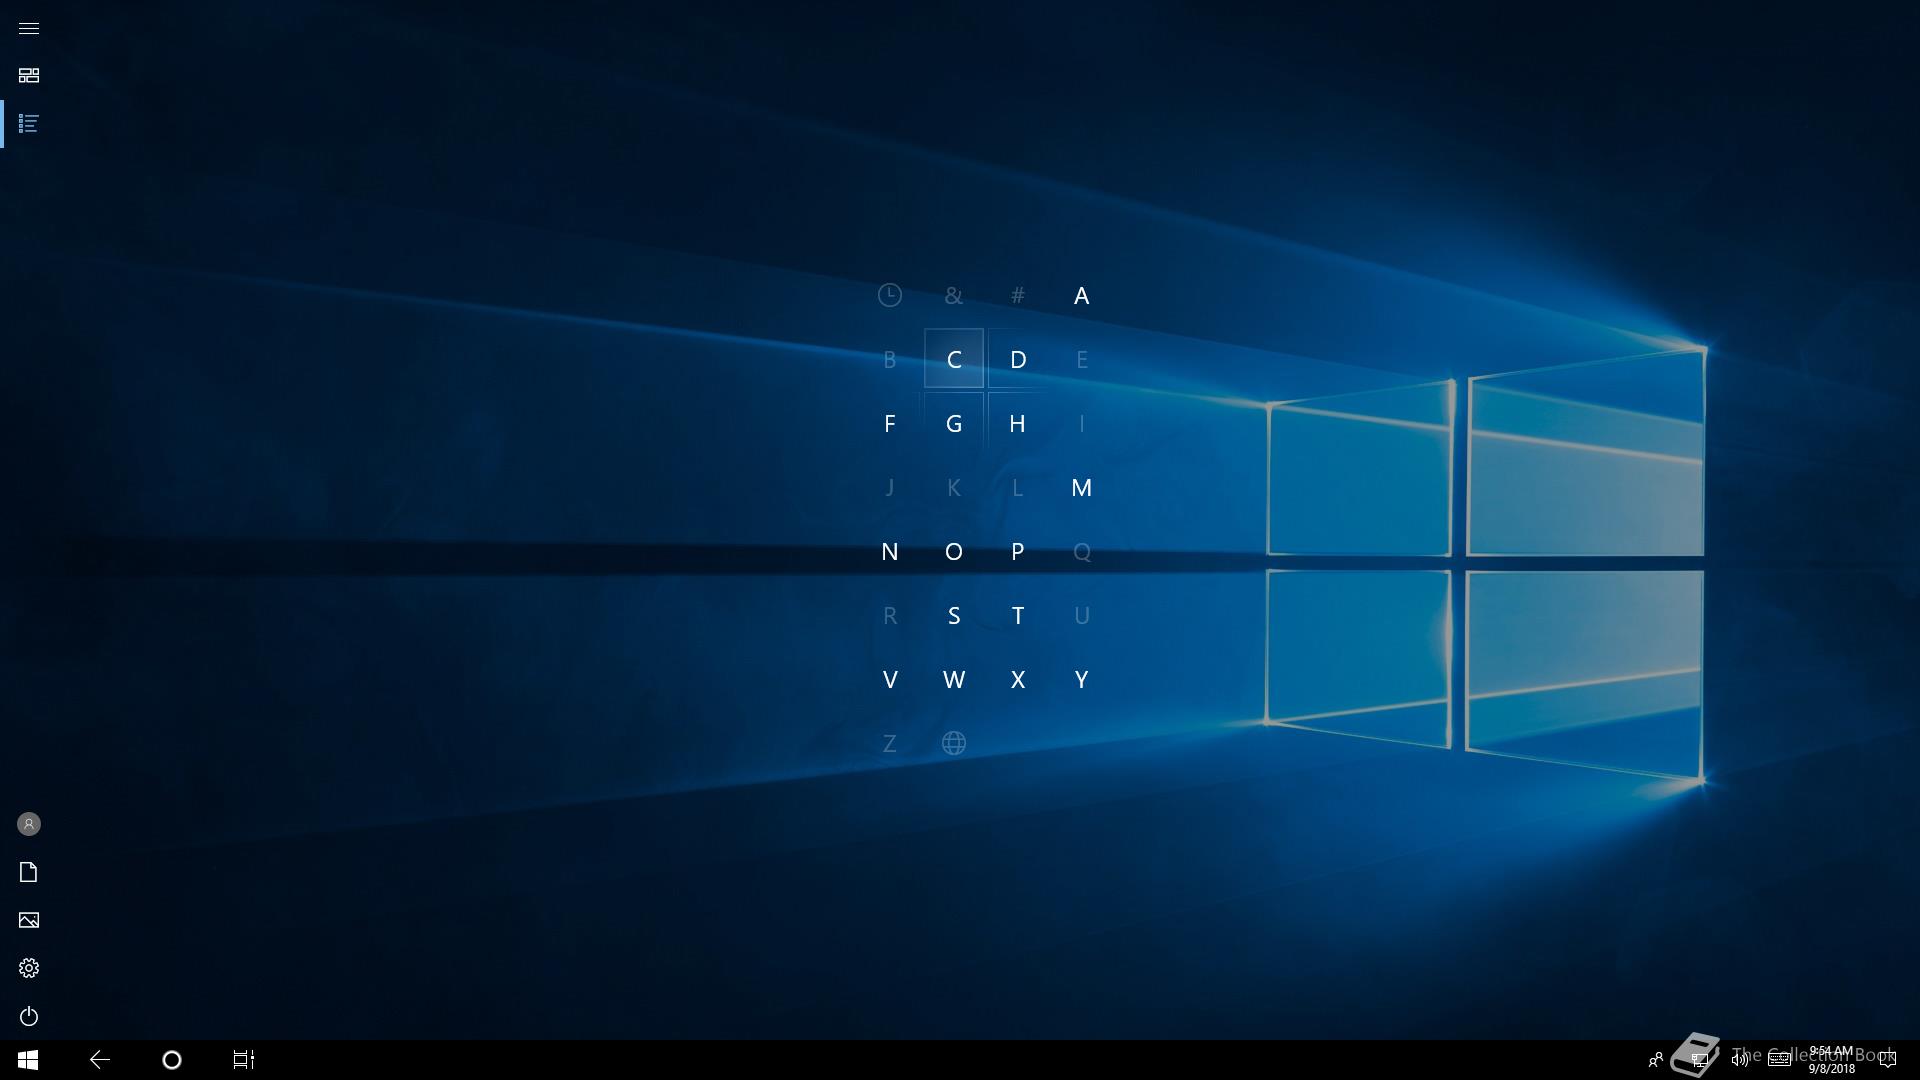Screen dimensions: 1920x1080
Task: Open Settings gear in Start sidebar
Action: [x=29, y=968]
